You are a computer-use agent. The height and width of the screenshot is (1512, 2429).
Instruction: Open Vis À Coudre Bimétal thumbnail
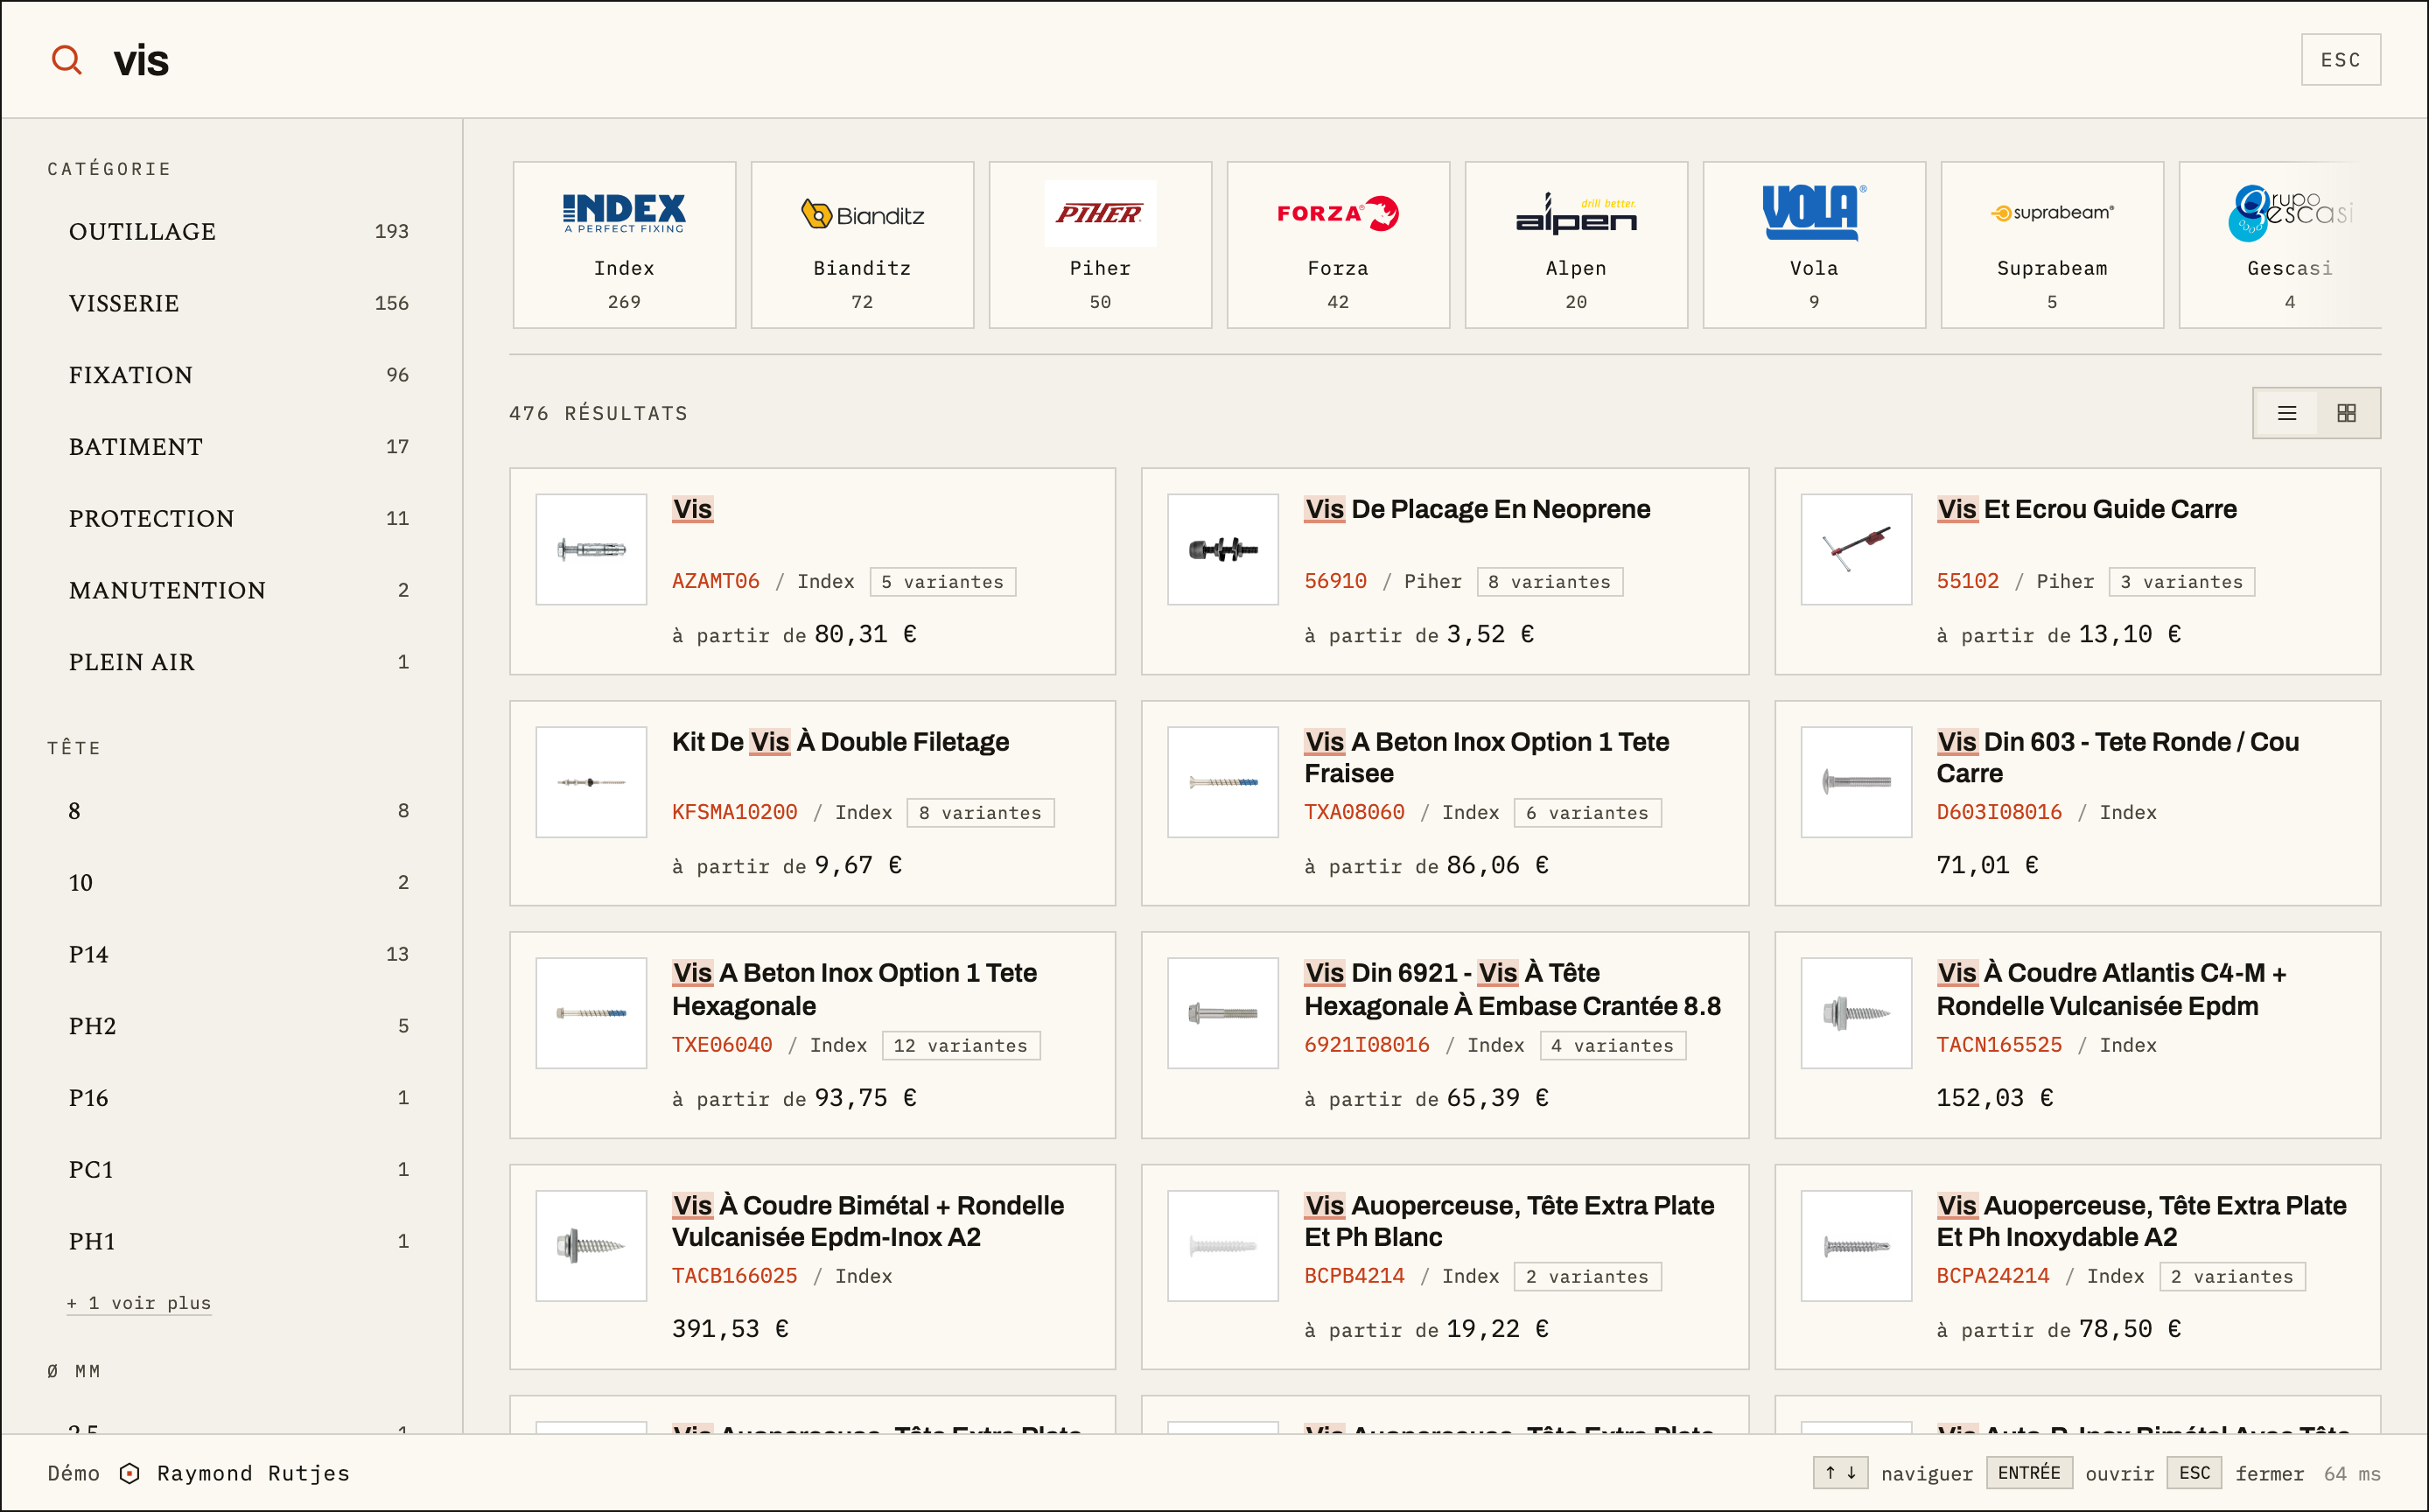pos(591,1246)
